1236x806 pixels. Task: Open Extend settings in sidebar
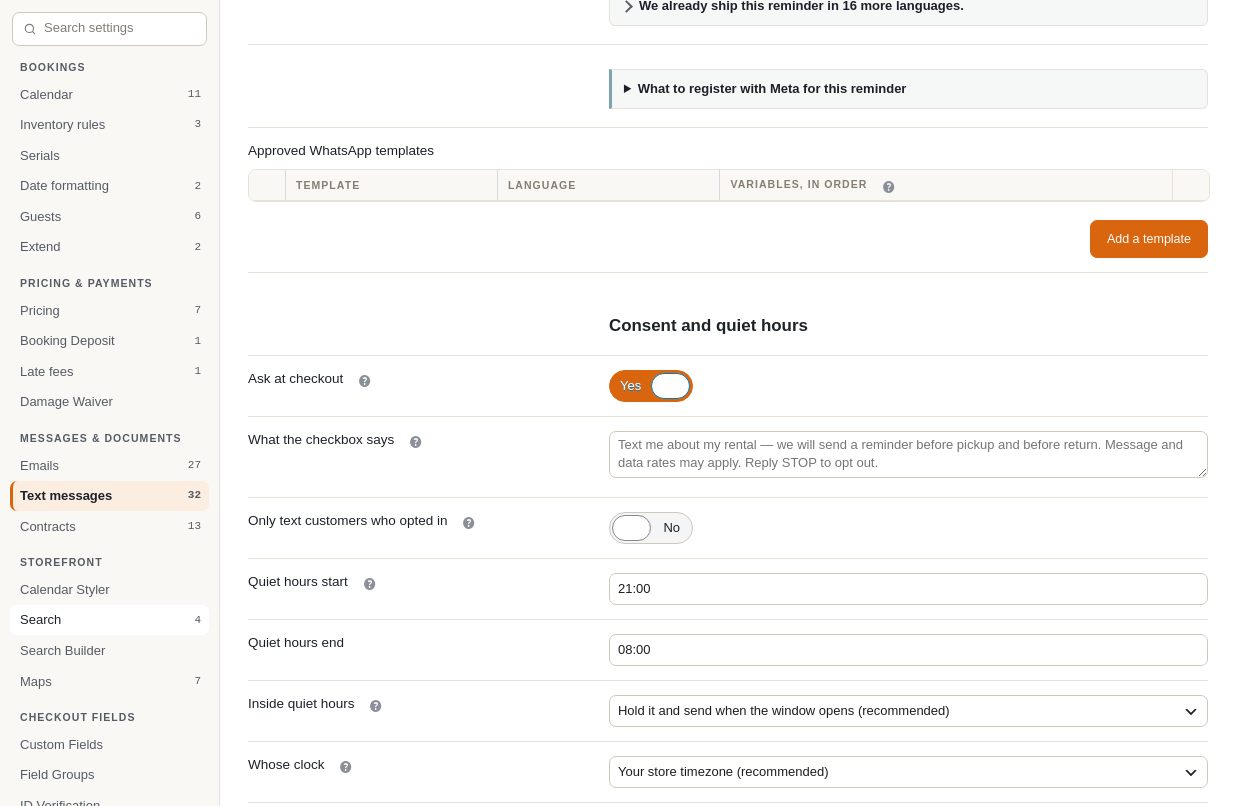click(x=110, y=247)
